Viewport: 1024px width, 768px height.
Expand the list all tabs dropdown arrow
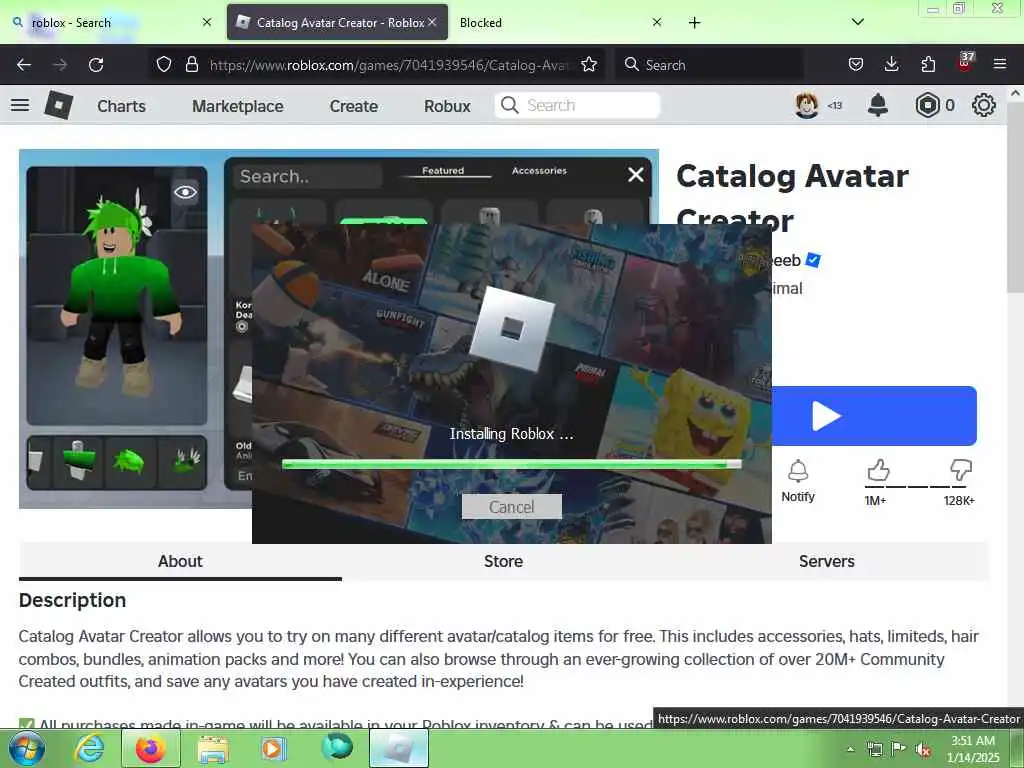(858, 22)
